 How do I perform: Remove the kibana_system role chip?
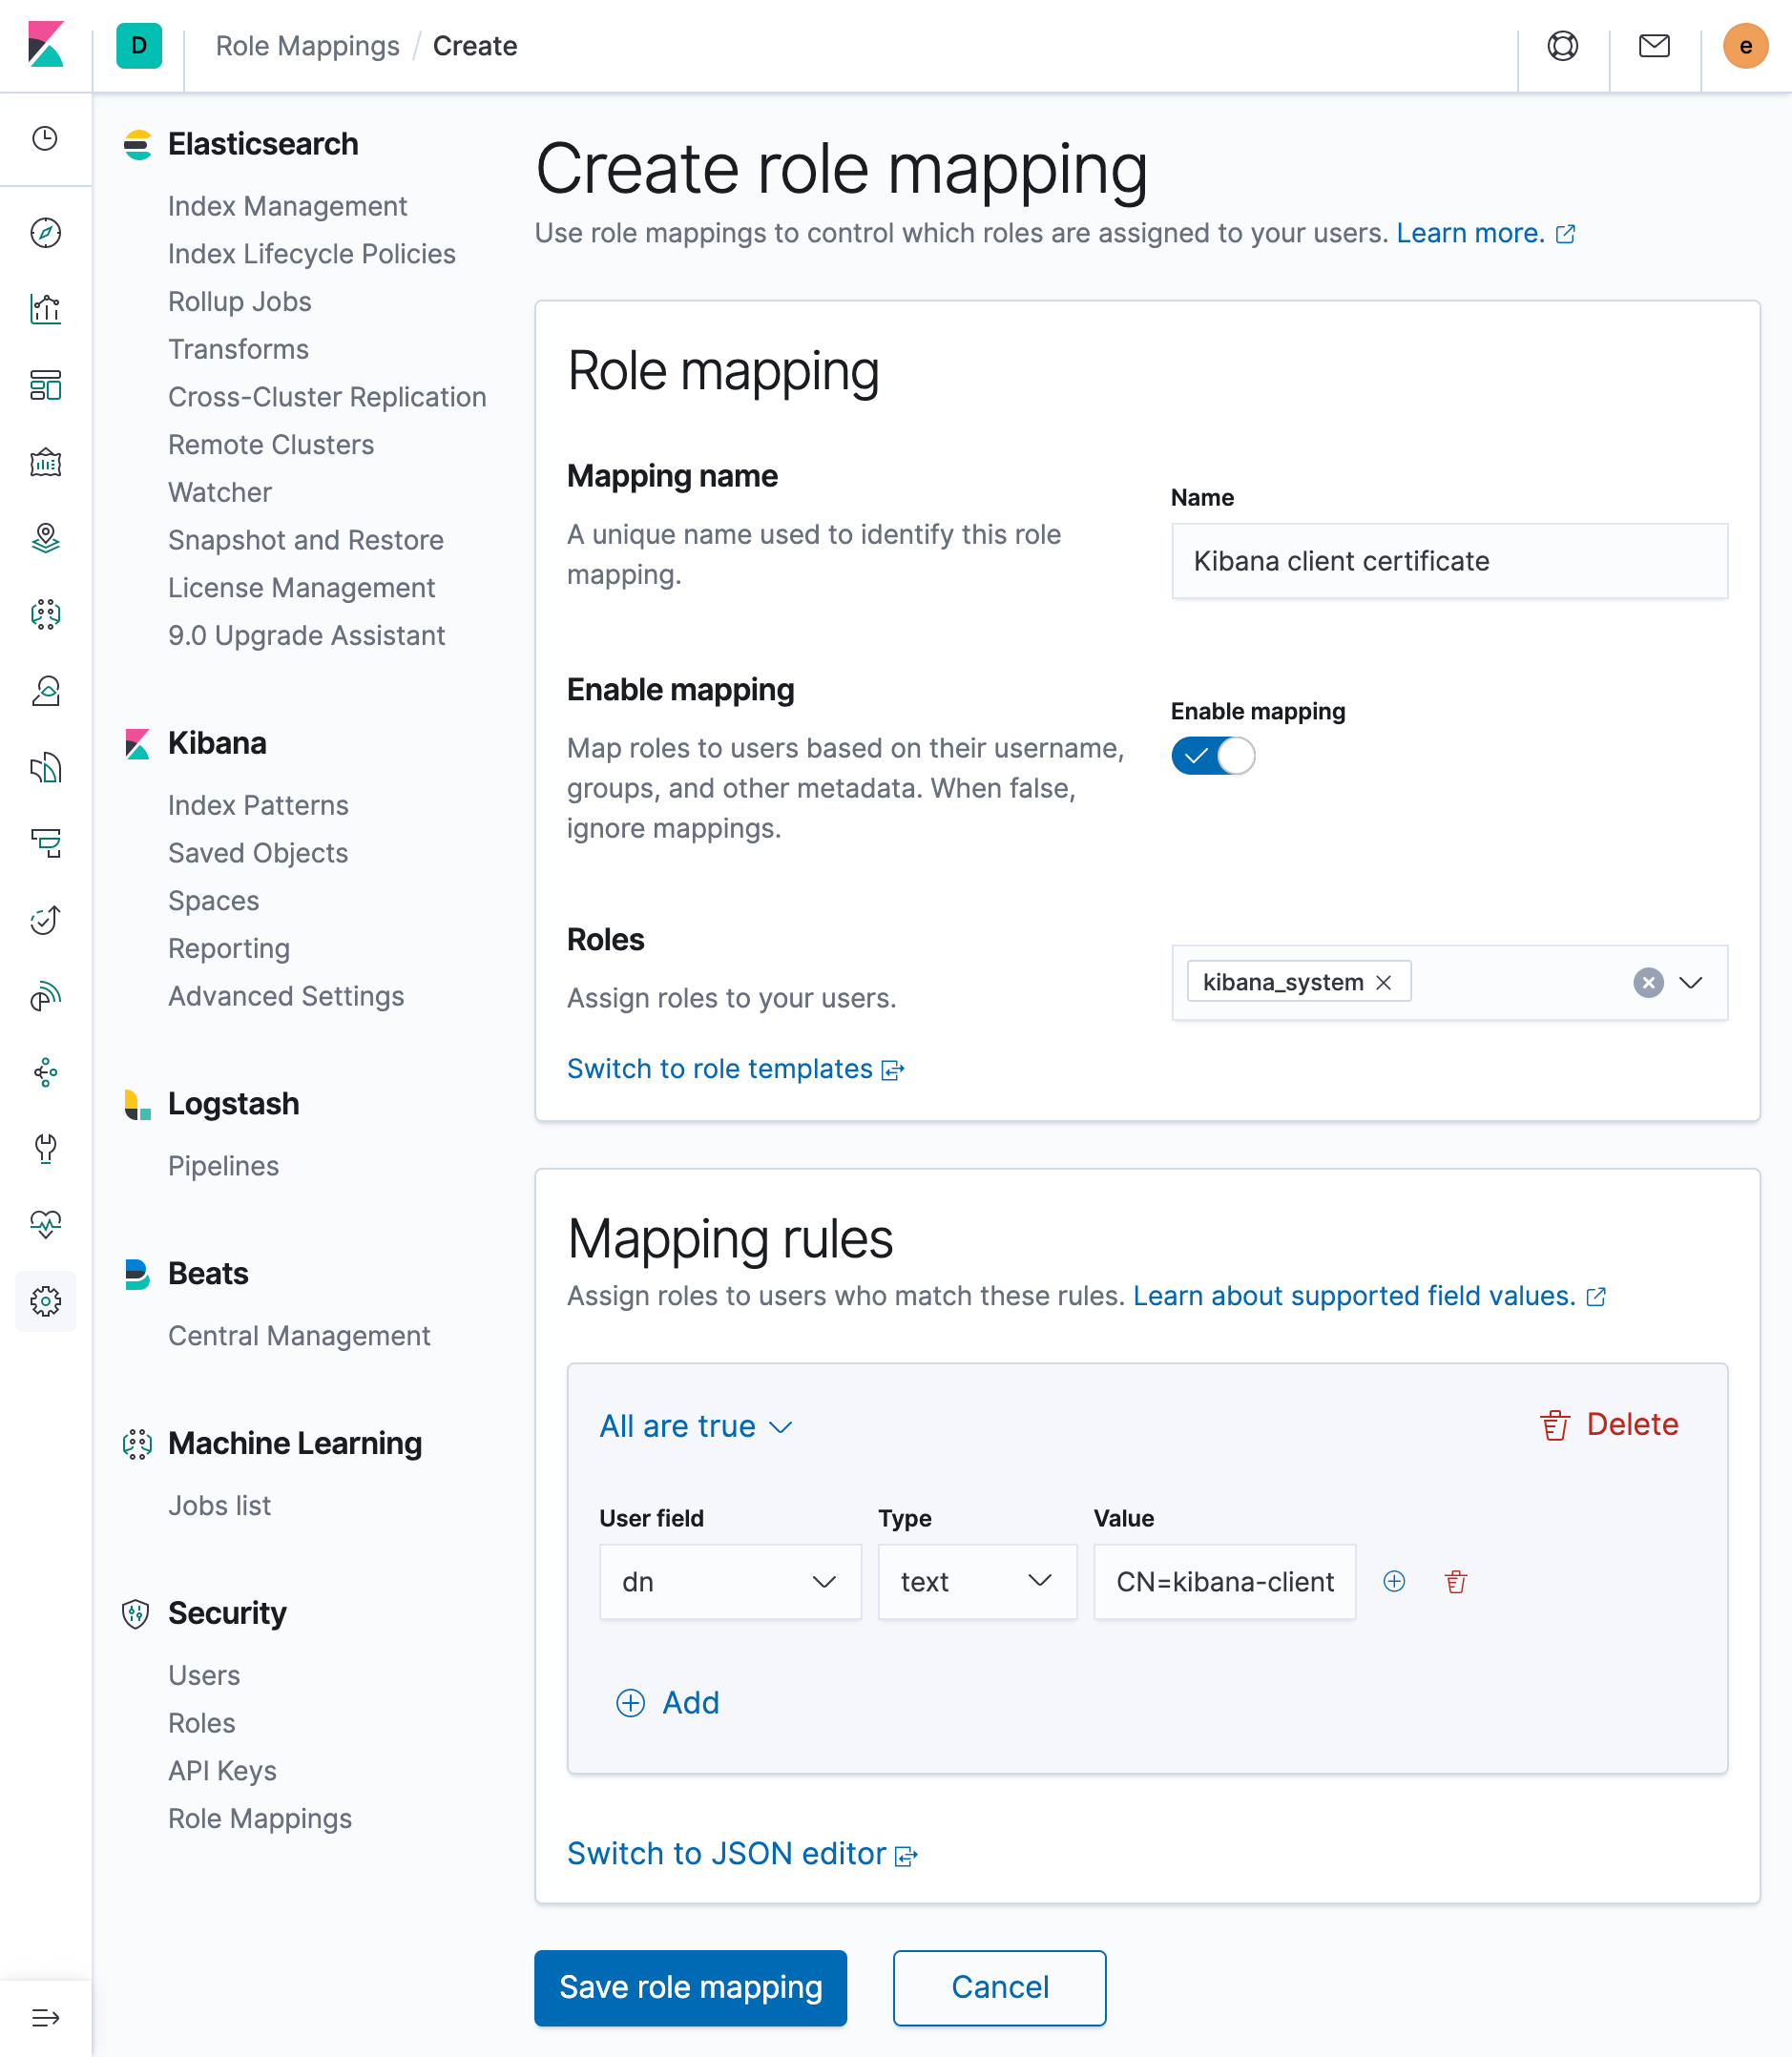1384,981
